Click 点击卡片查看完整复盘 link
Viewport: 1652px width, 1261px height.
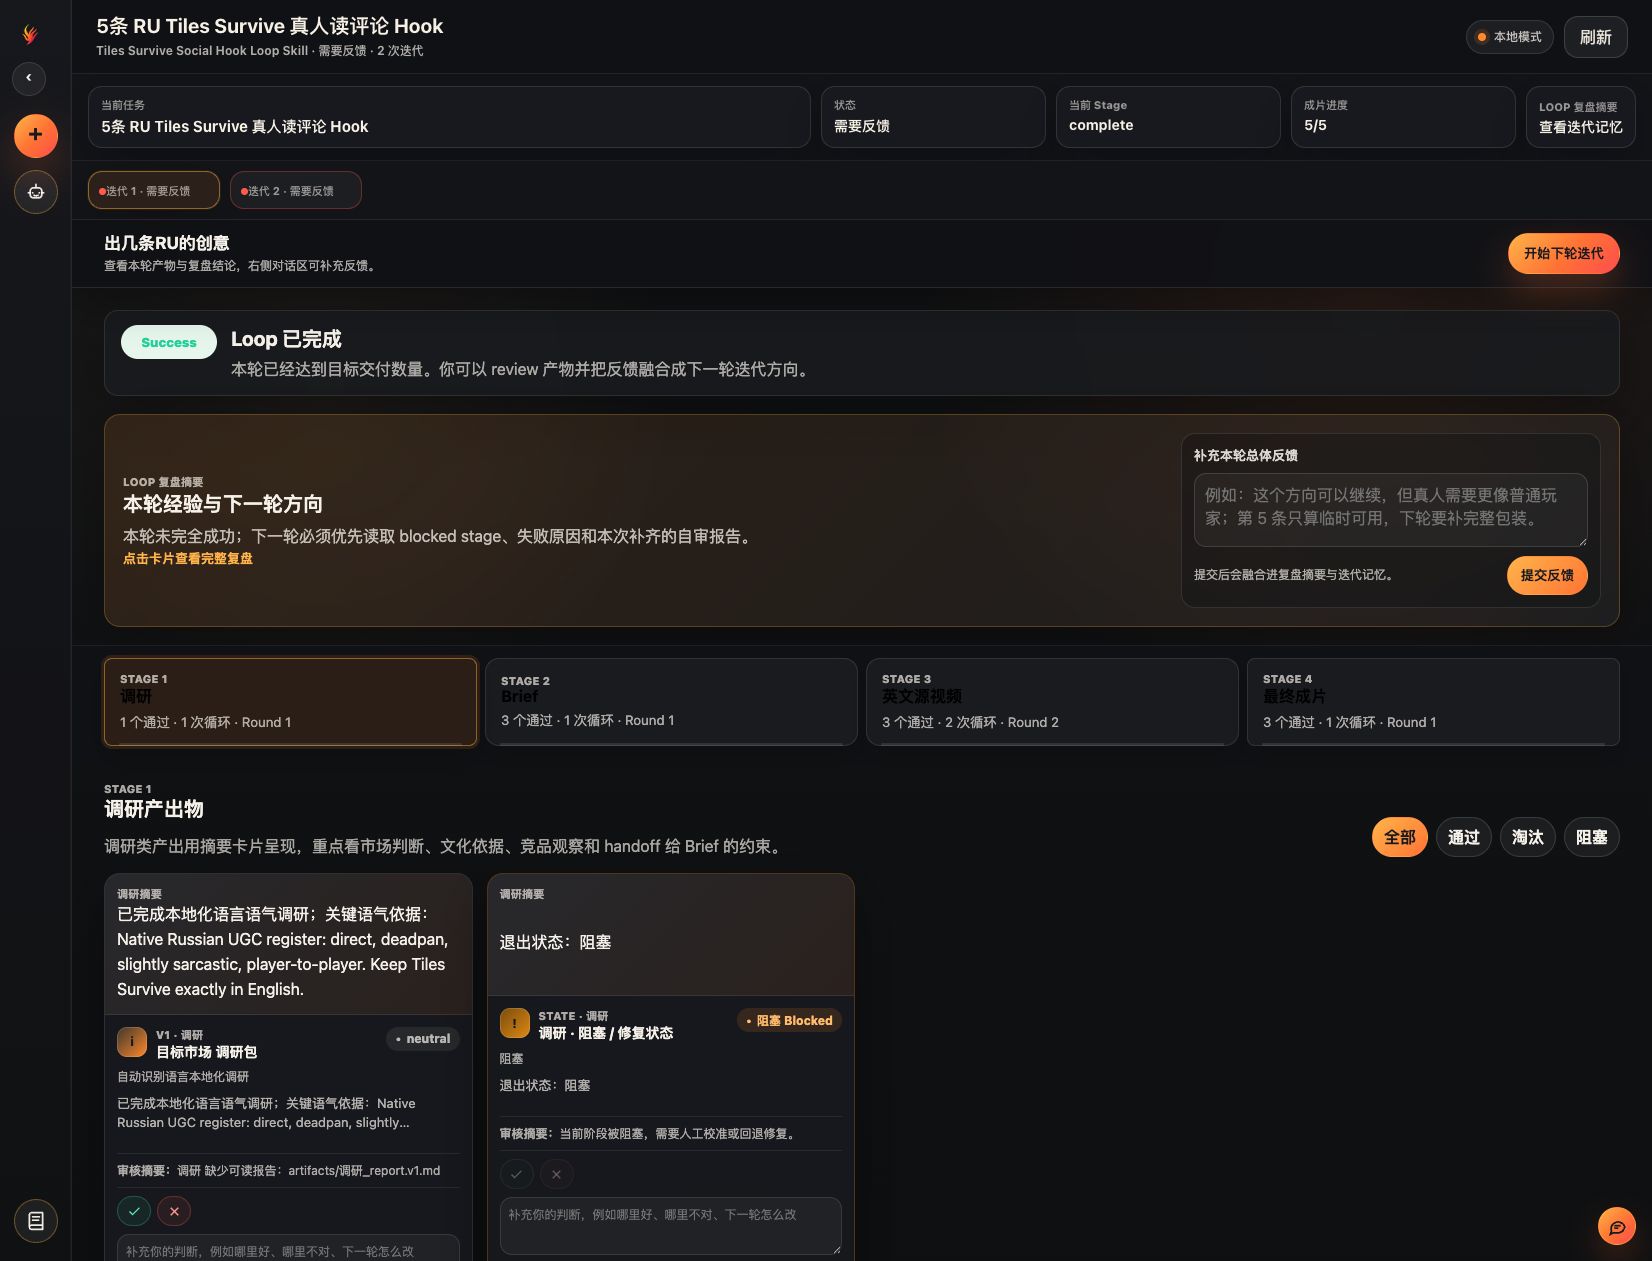[188, 559]
